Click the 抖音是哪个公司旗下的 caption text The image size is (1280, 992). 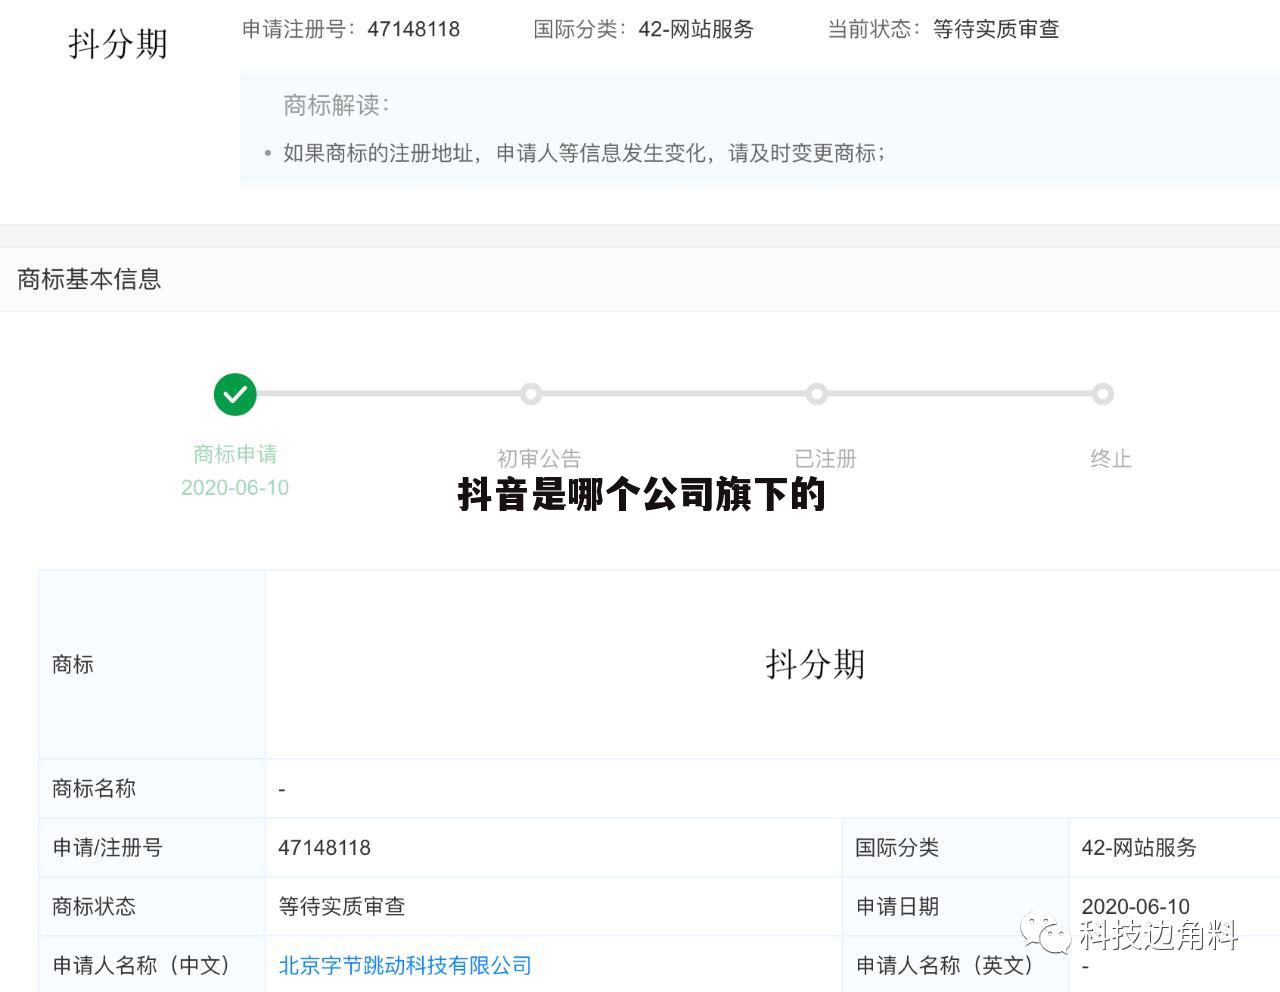click(641, 494)
